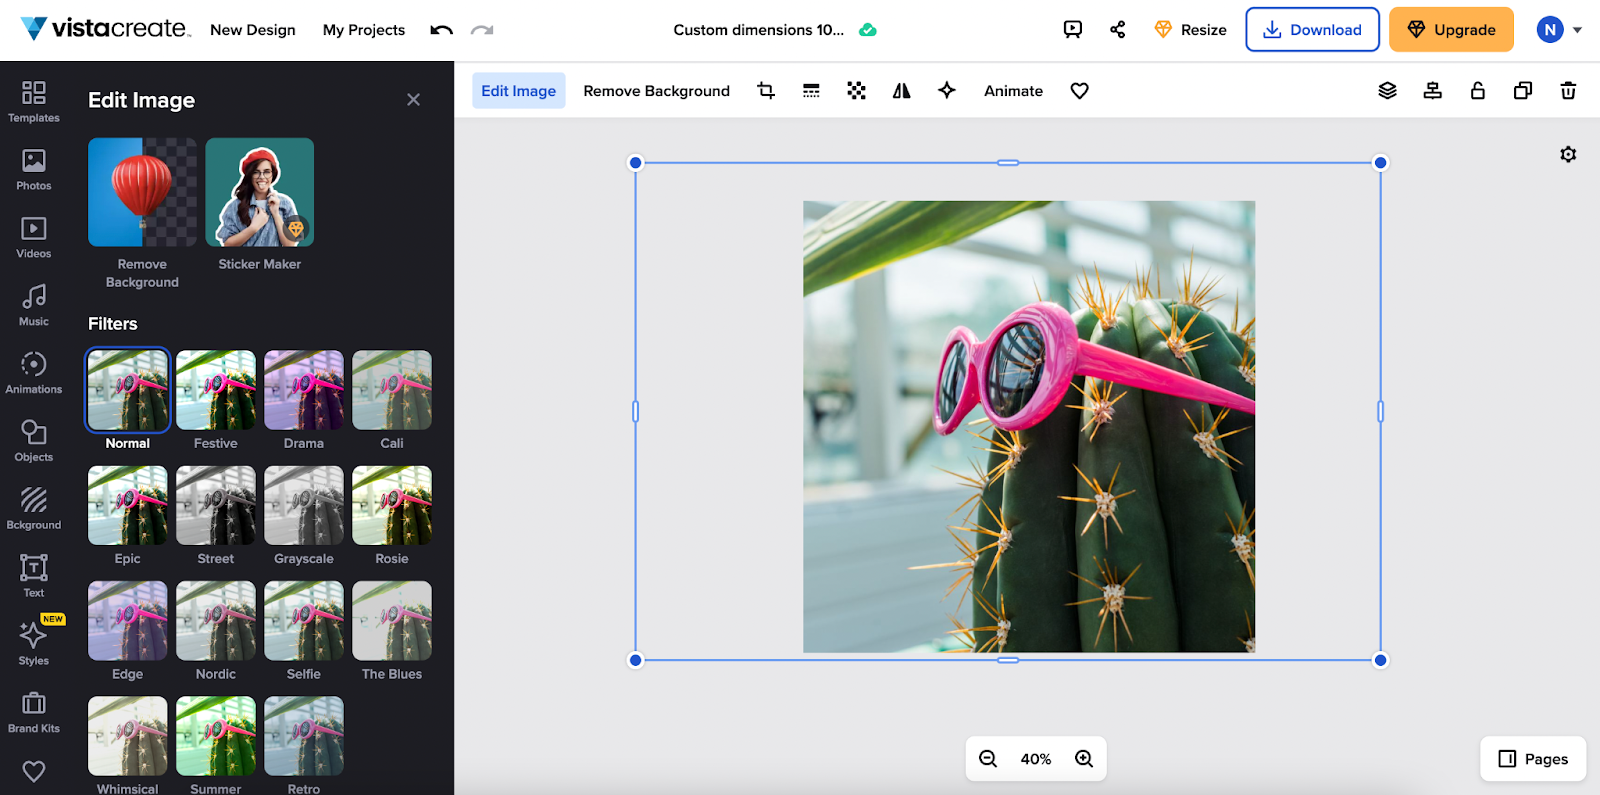Toggle the lock on selected image

click(x=1477, y=91)
